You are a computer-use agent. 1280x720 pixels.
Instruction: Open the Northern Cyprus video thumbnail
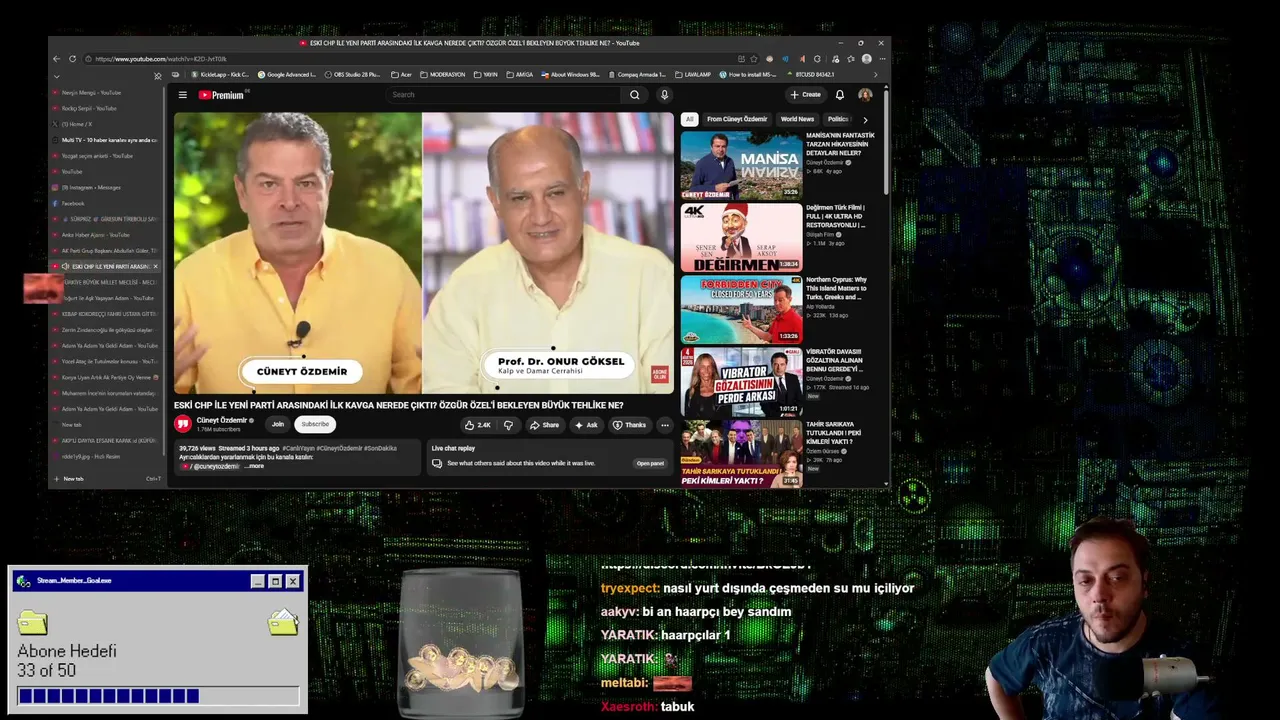[741, 309]
